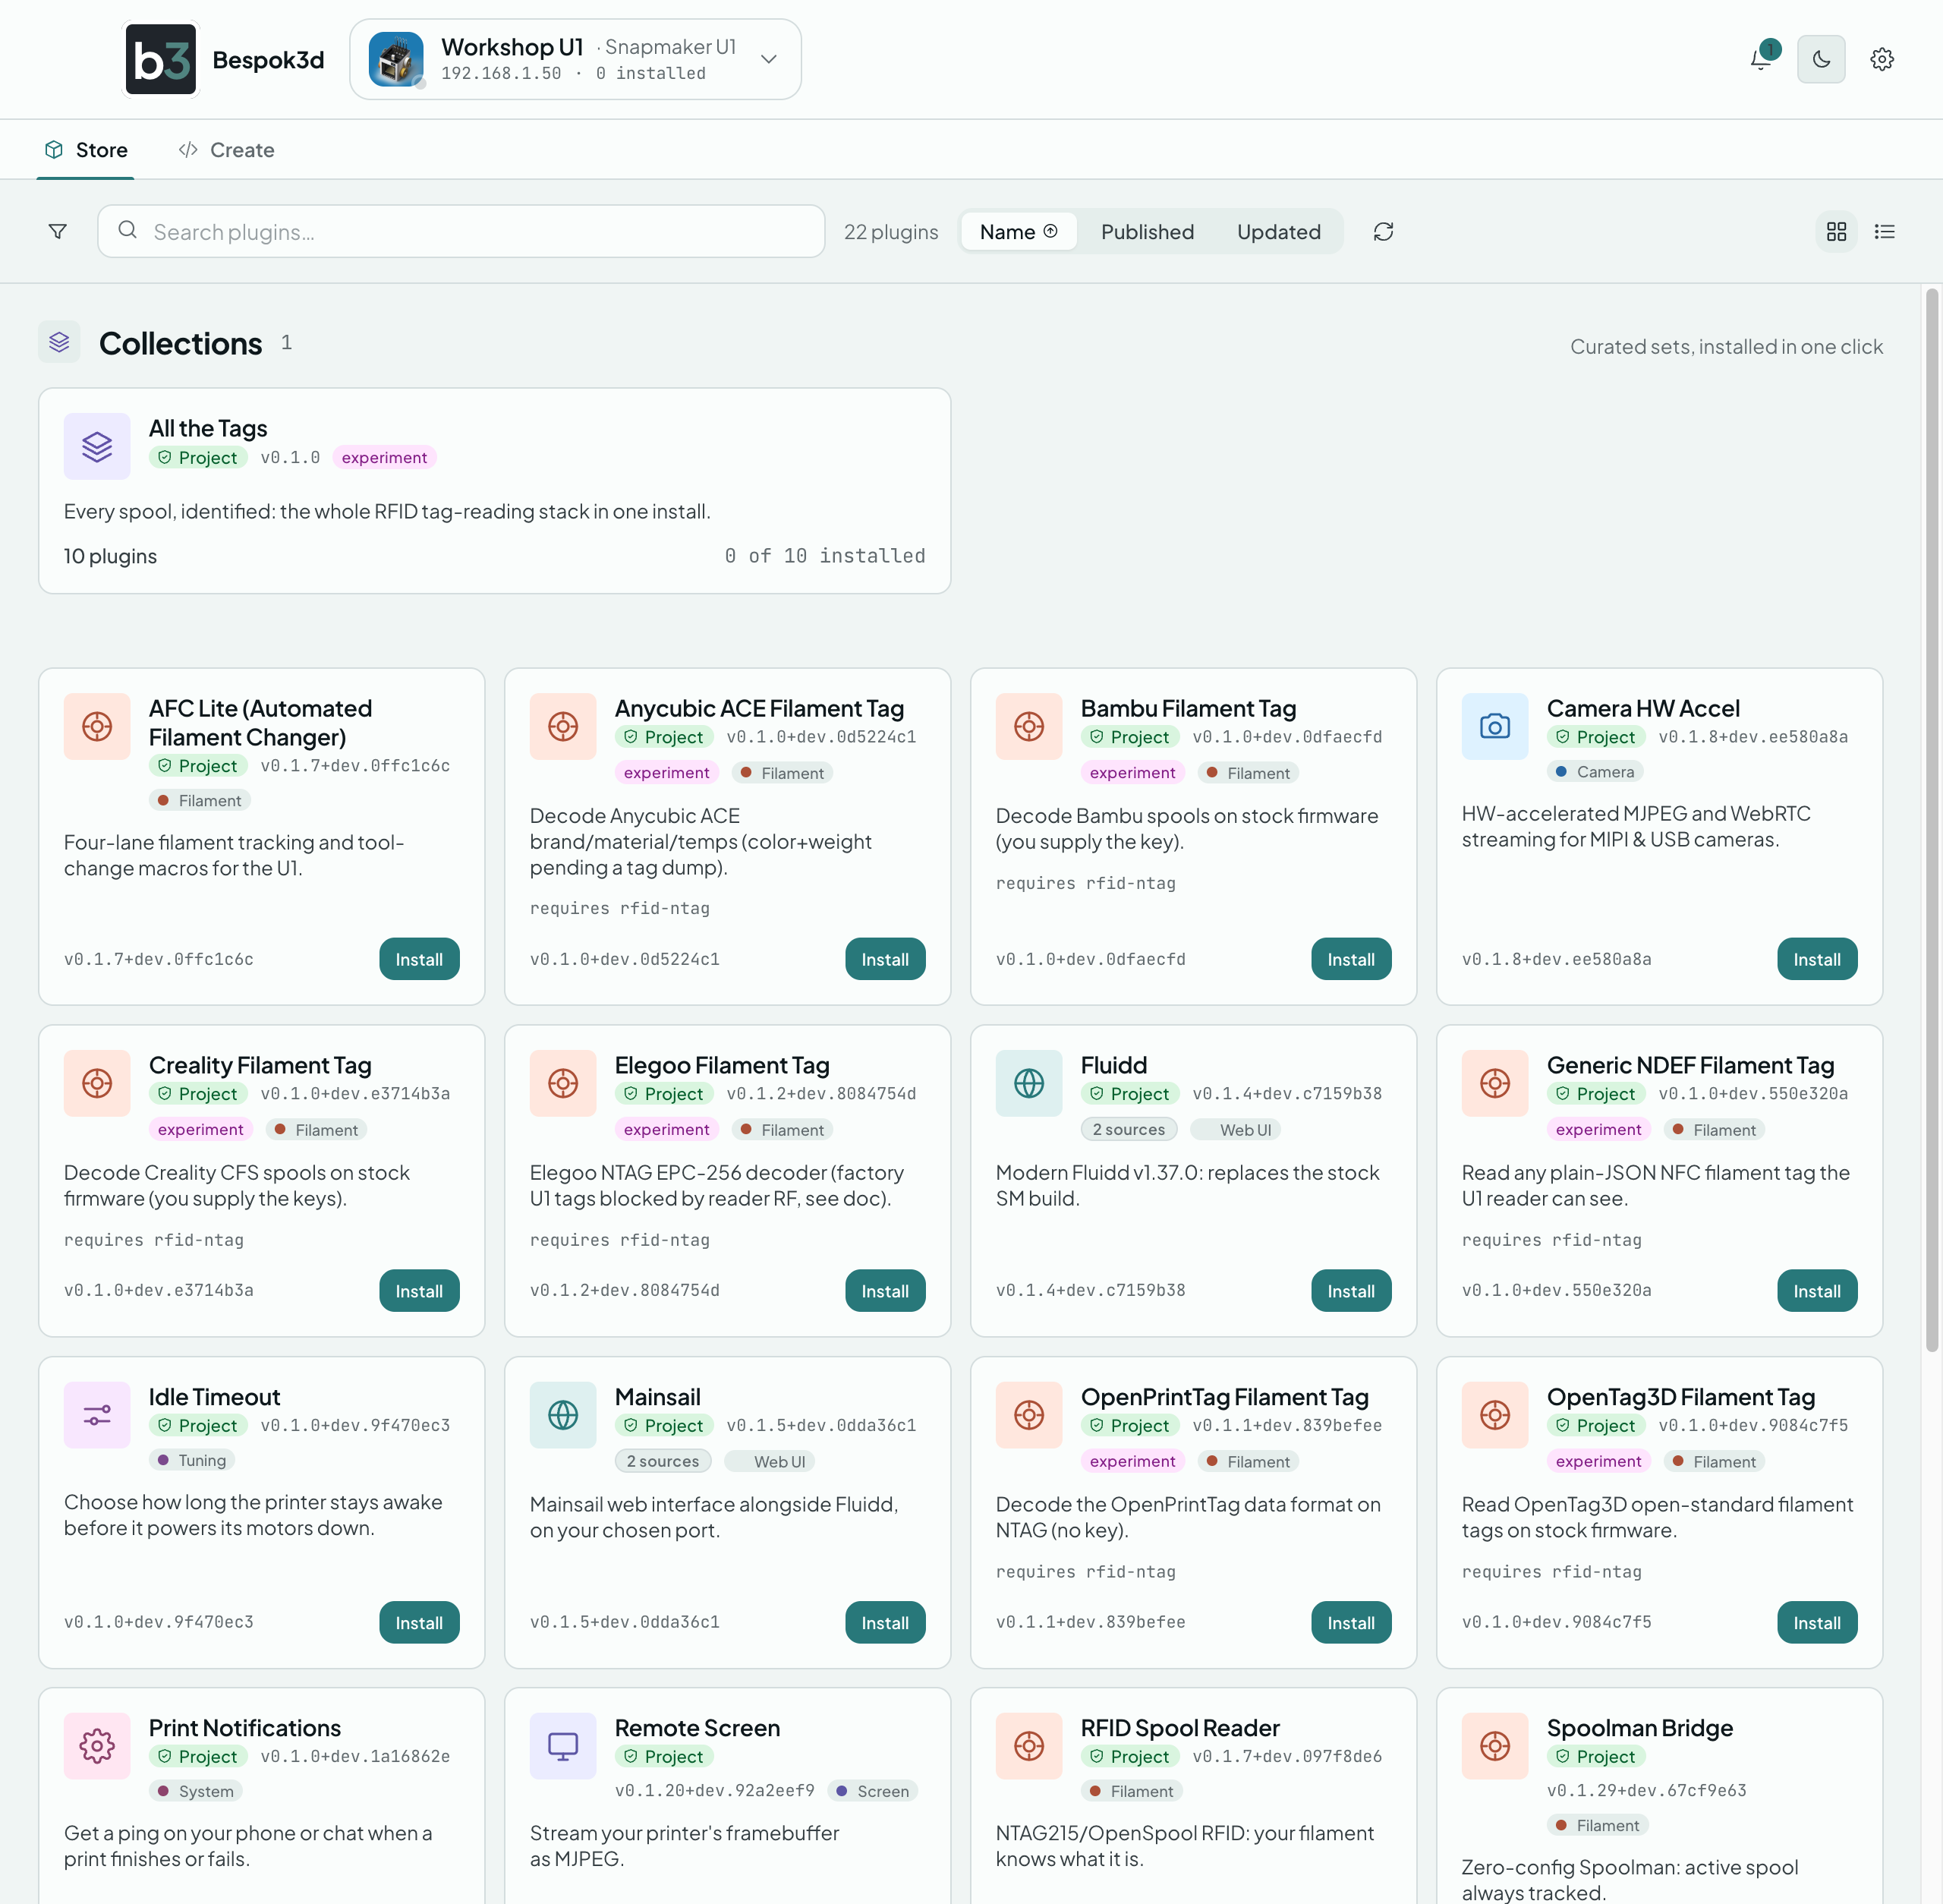The height and width of the screenshot is (1904, 1943).
Task: Open the Fluidd 2 sources badge
Action: coord(1129,1129)
